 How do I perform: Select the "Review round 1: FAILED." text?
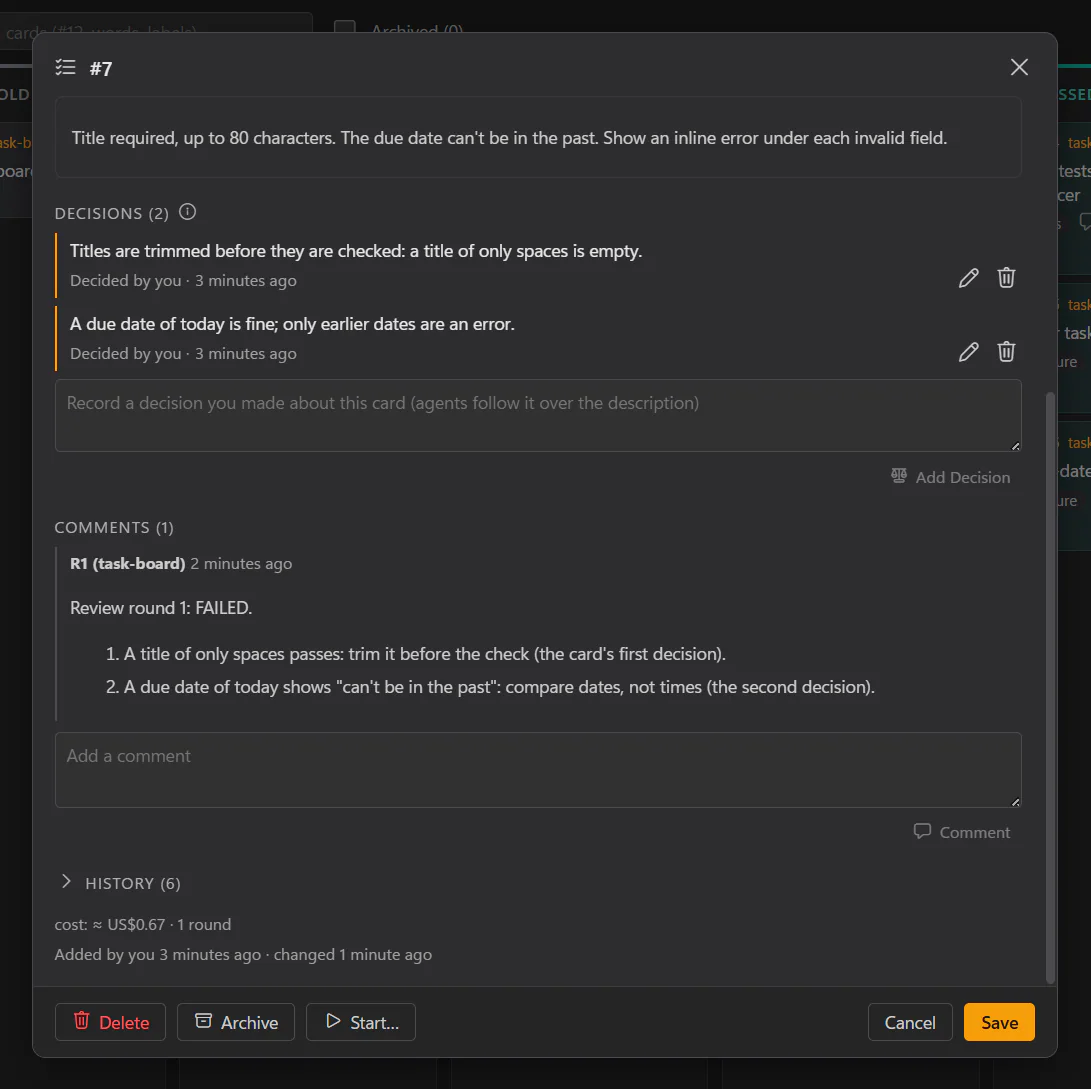[161, 607]
